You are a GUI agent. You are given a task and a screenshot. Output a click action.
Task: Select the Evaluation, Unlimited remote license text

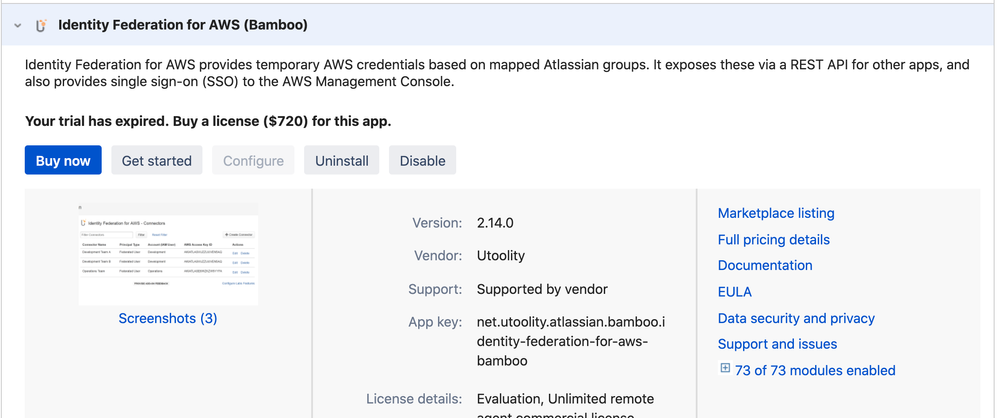(565, 407)
